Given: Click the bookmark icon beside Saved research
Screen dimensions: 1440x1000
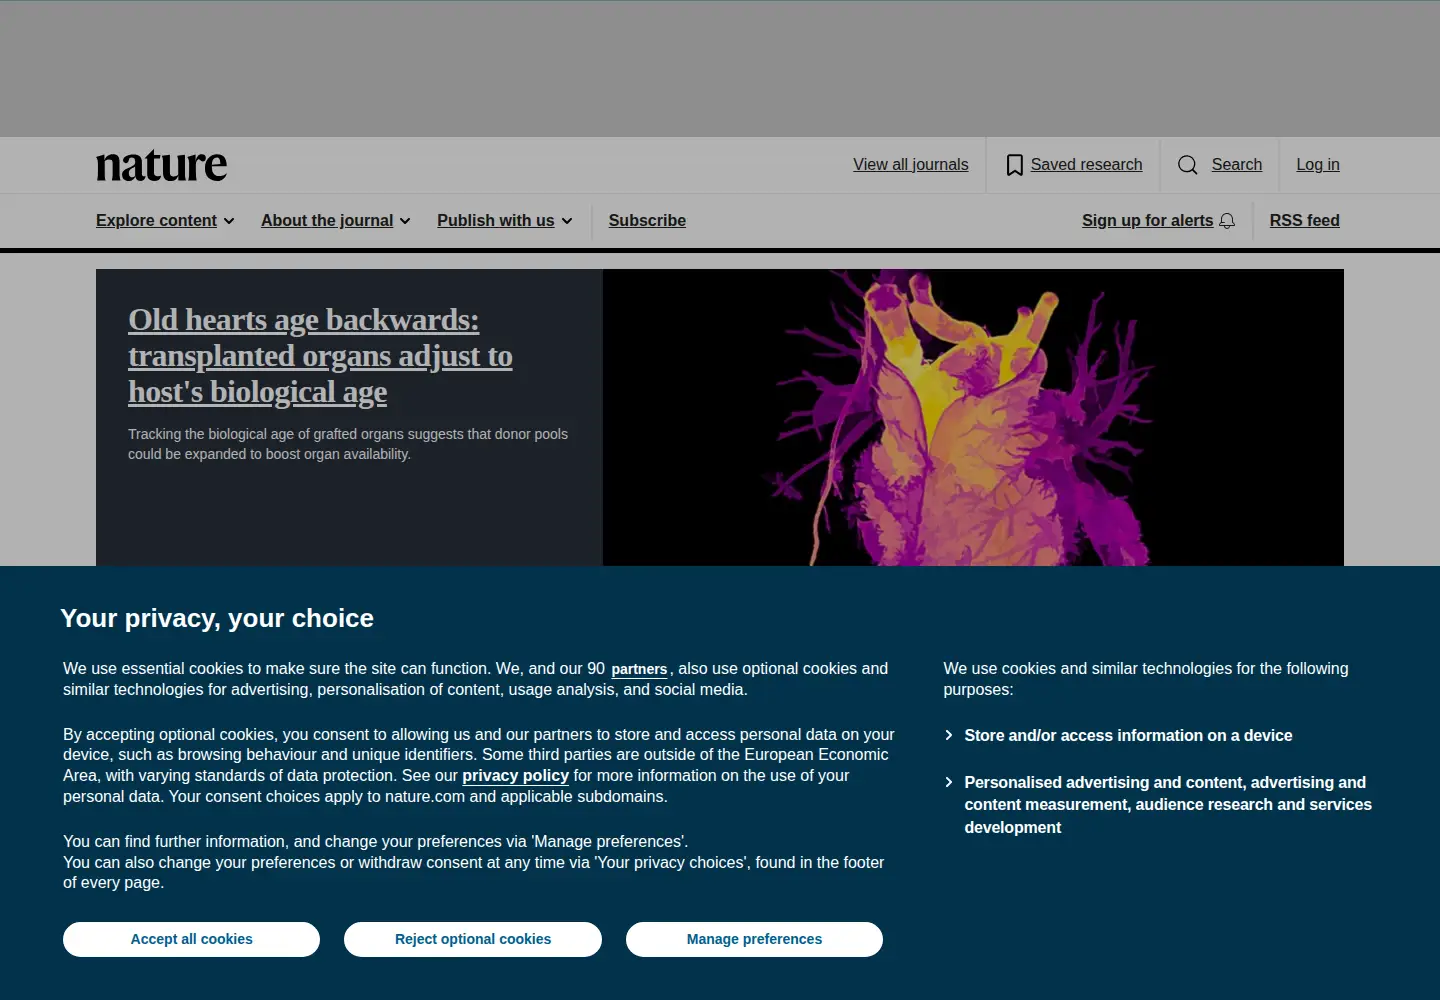Looking at the screenshot, I should [x=1014, y=165].
